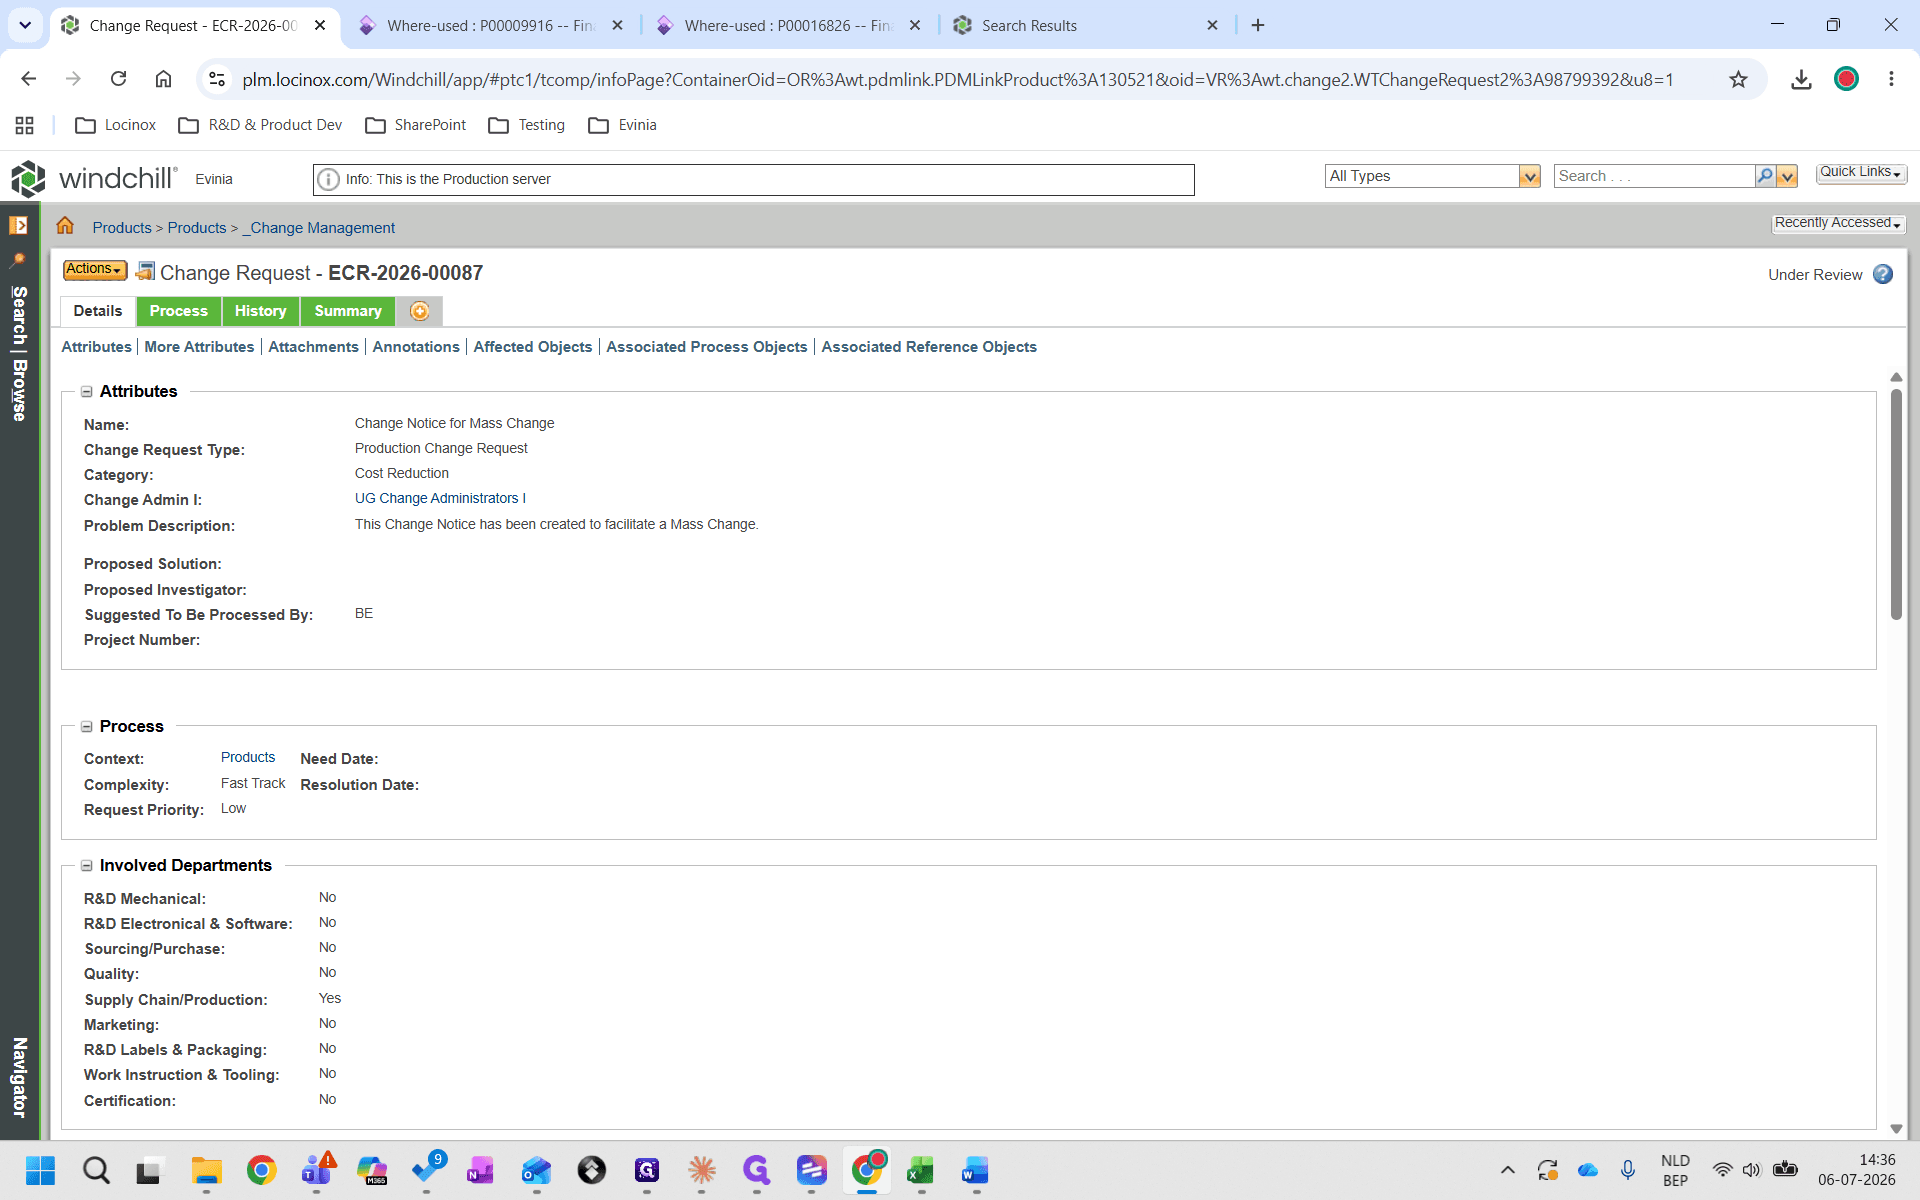
Task: Open Chrome menu three dots
Action: click(1891, 79)
